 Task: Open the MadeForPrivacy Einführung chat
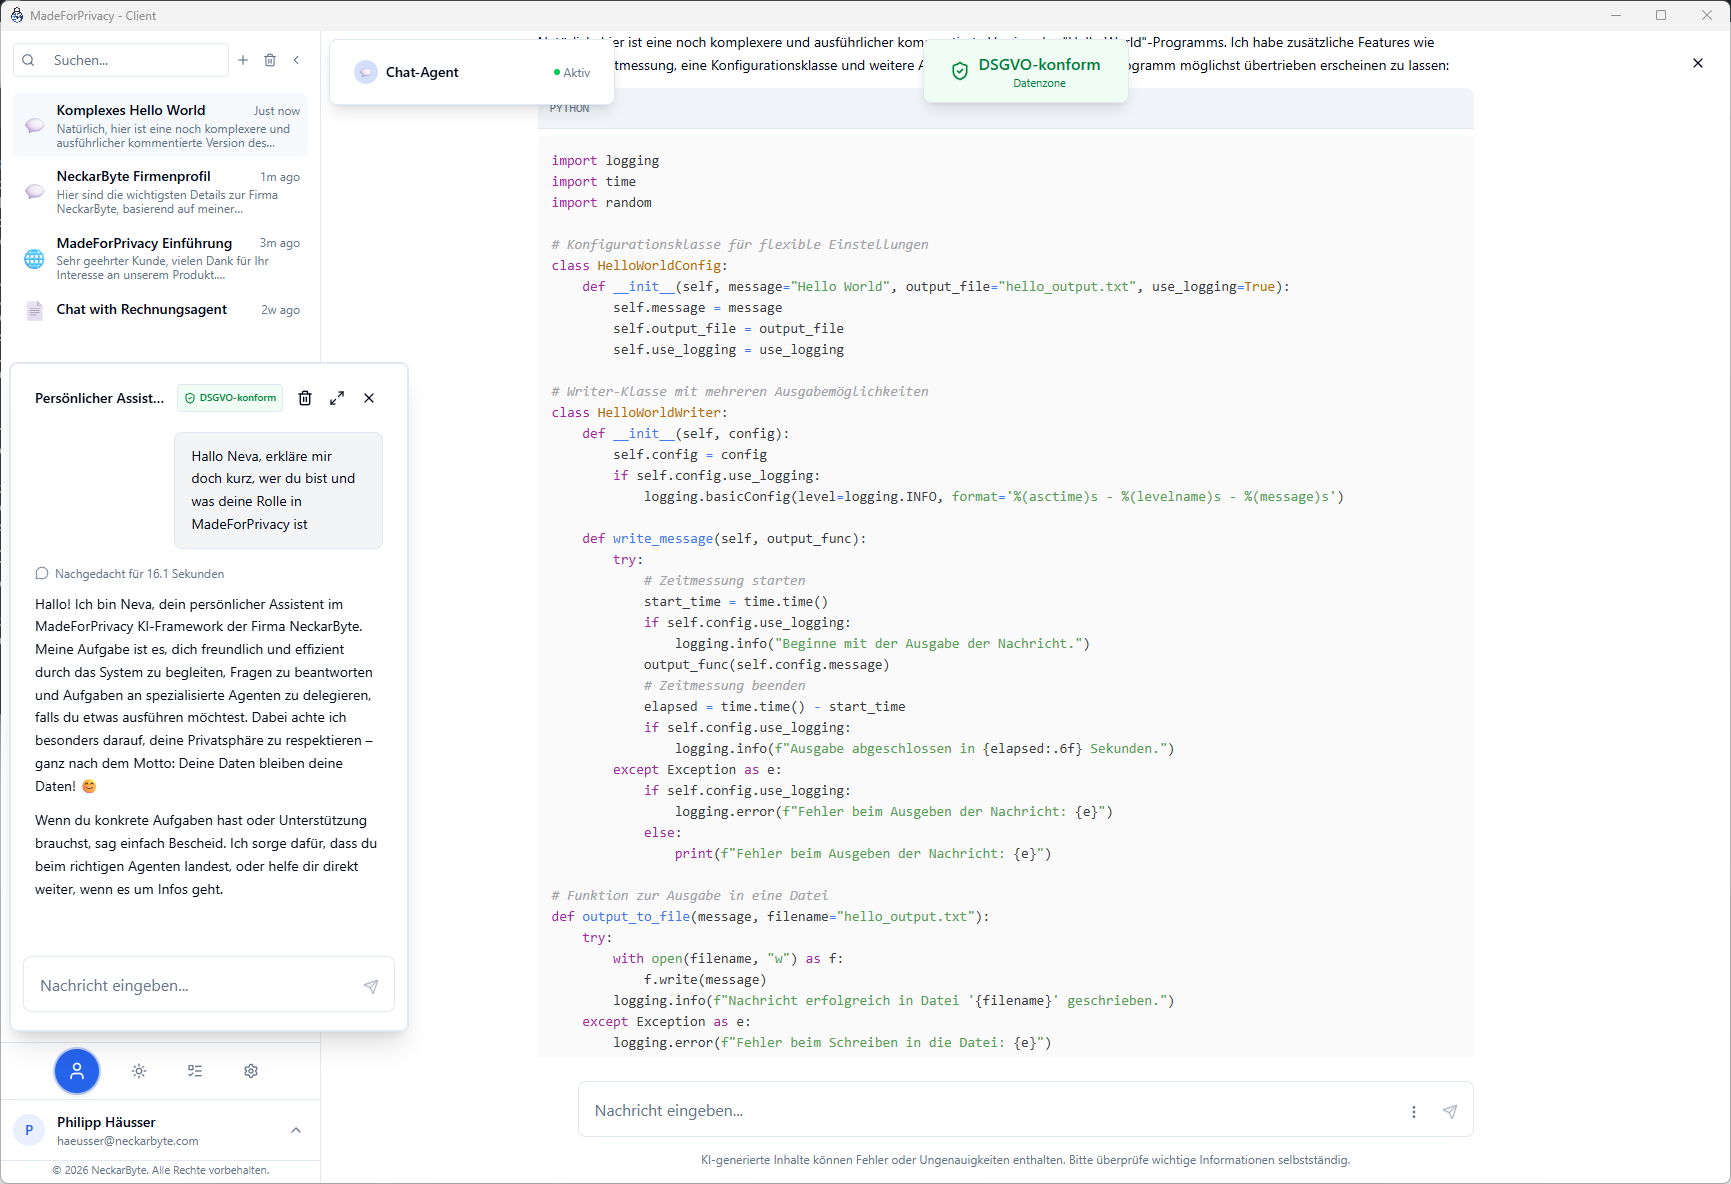[161, 258]
